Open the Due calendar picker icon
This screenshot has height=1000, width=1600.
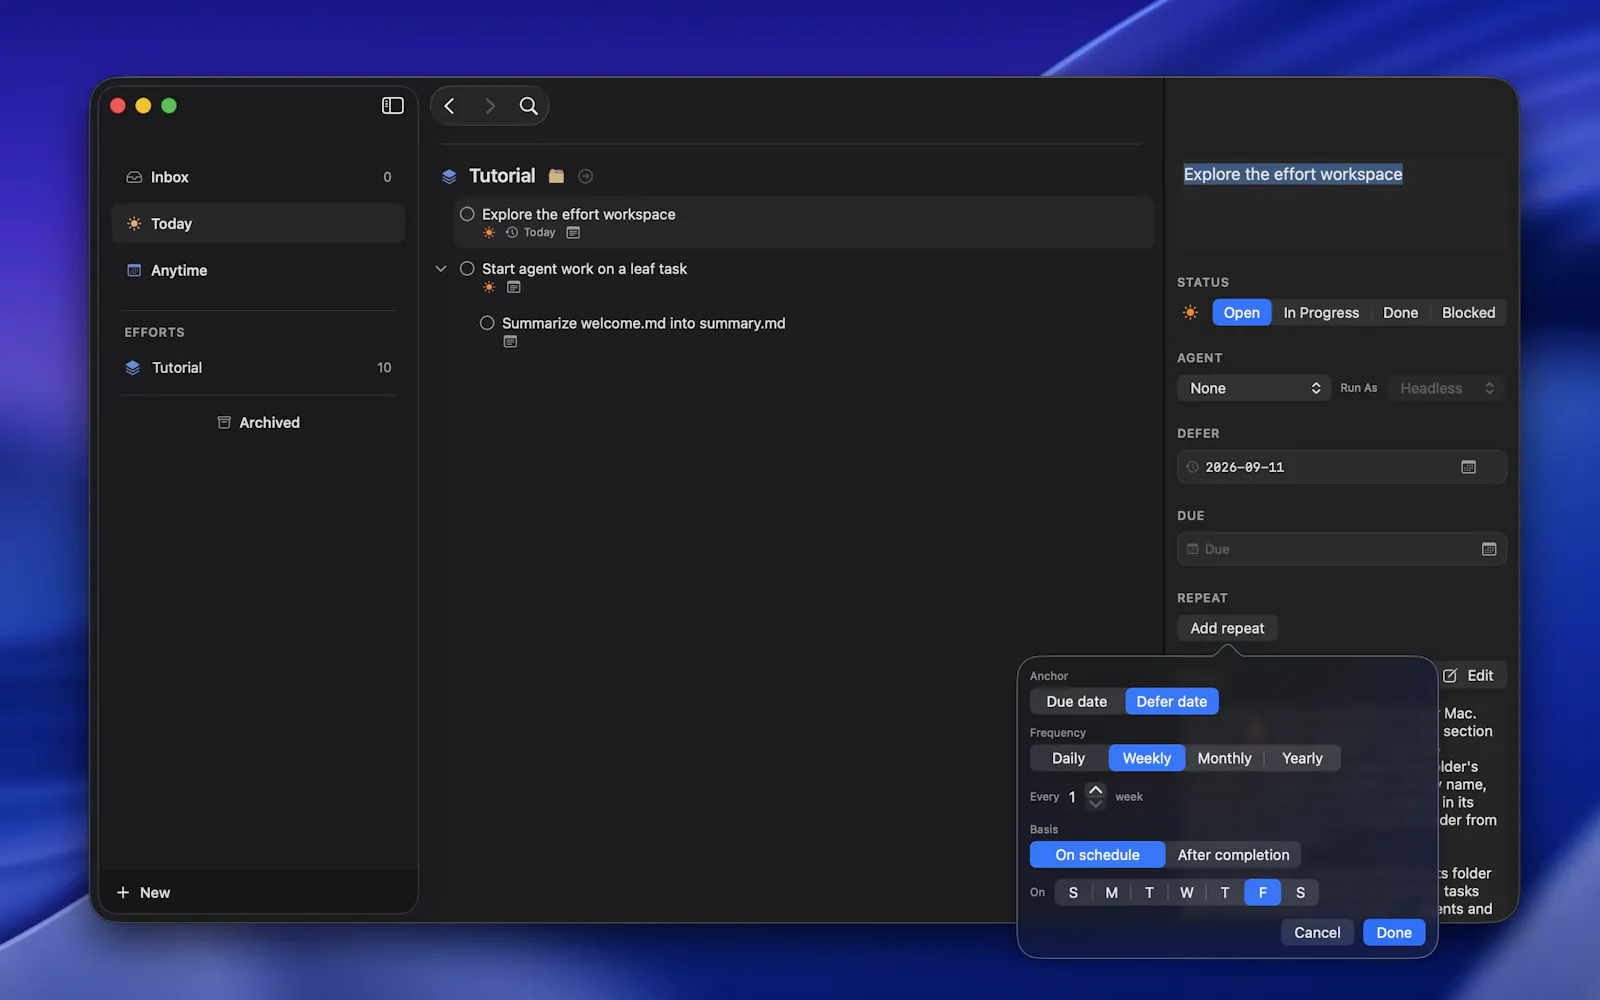coord(1489,549)
